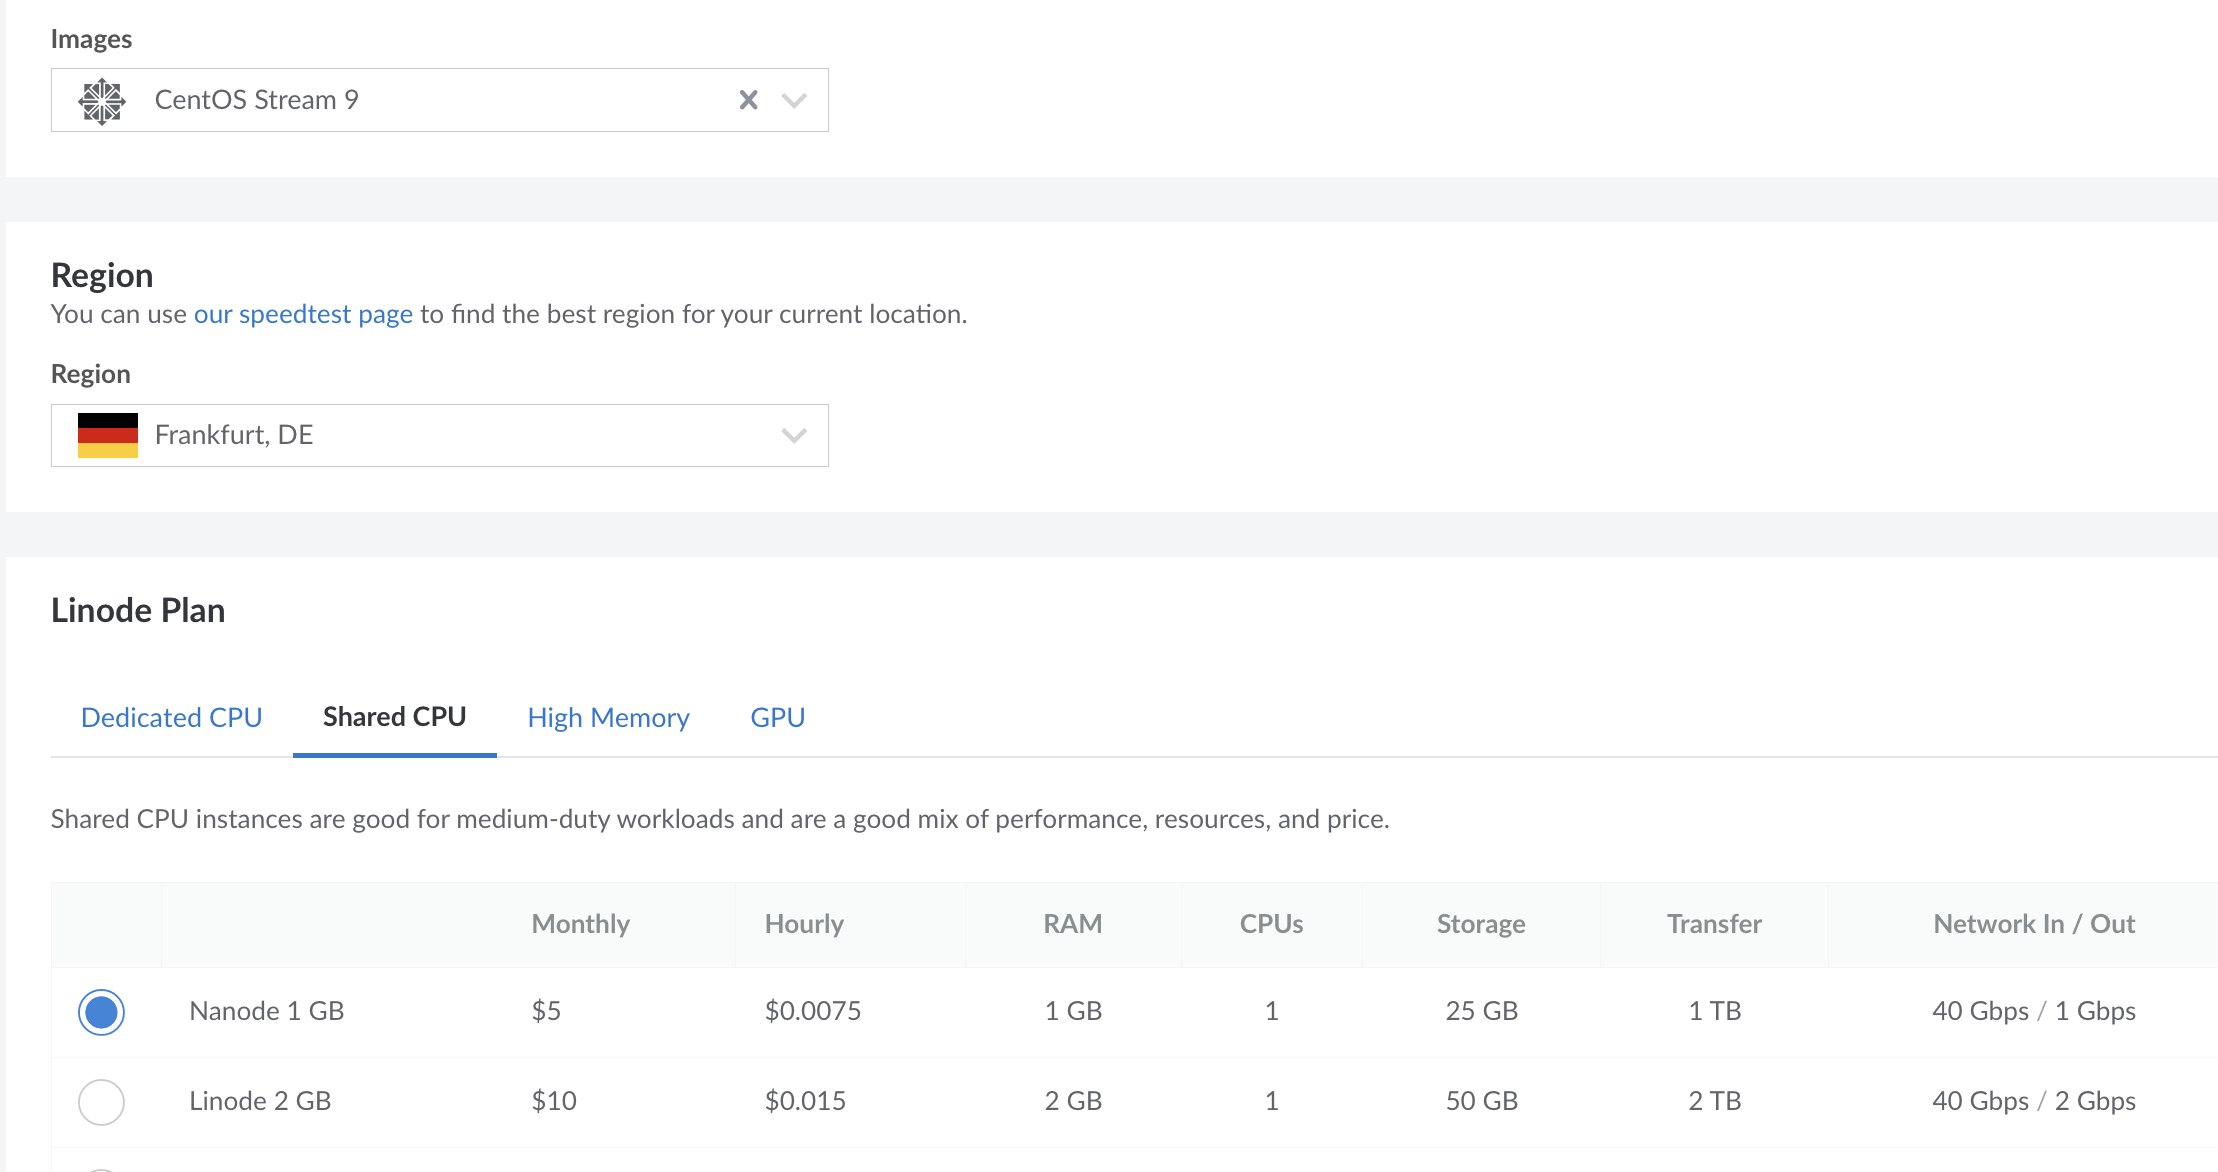Click the Linode 2 GB plan name
Screen dimensions: 2218x1172
pyautogui.click(x=260, y=1101)
